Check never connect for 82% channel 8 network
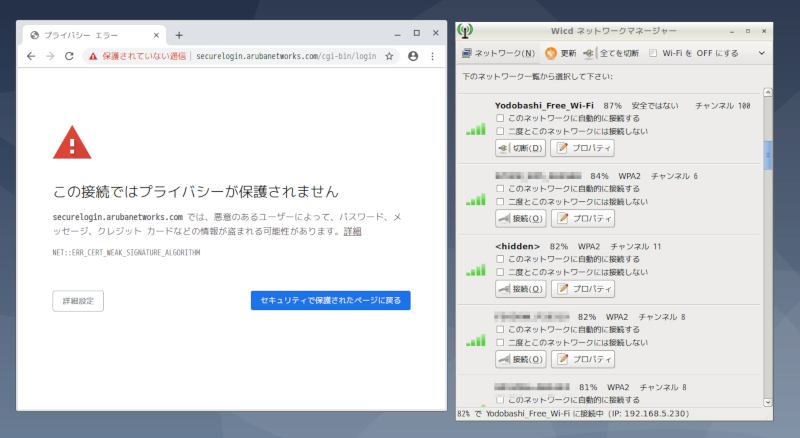The height and width of the screenshot is (438, 800). (x=500, y=343)
